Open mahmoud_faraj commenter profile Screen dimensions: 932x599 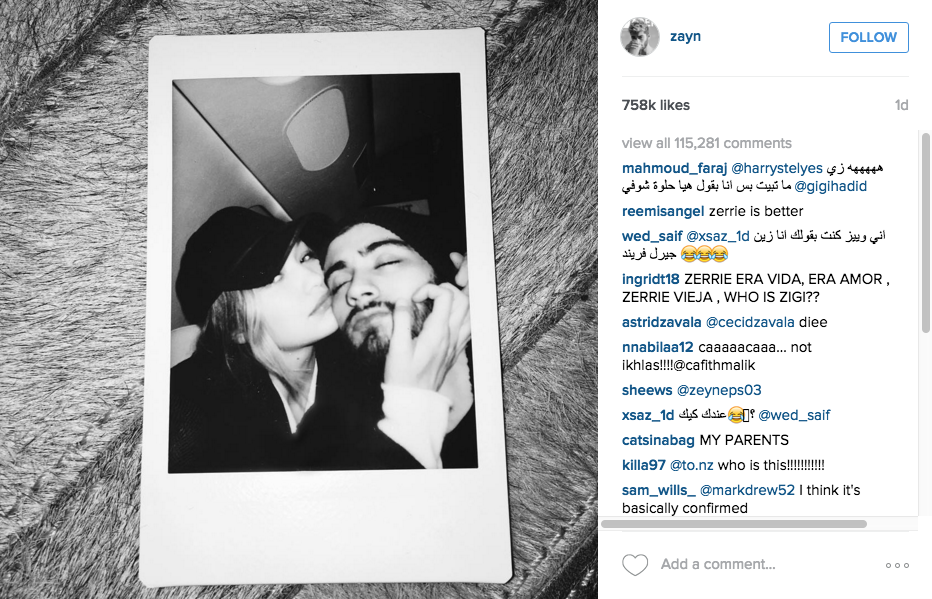[674, 169]
